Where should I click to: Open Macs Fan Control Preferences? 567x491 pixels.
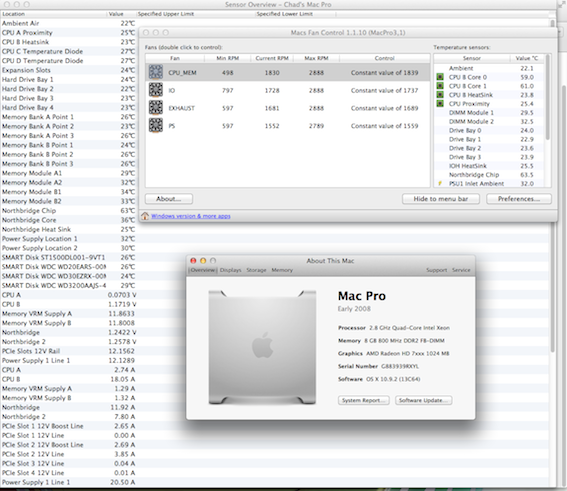519,199
